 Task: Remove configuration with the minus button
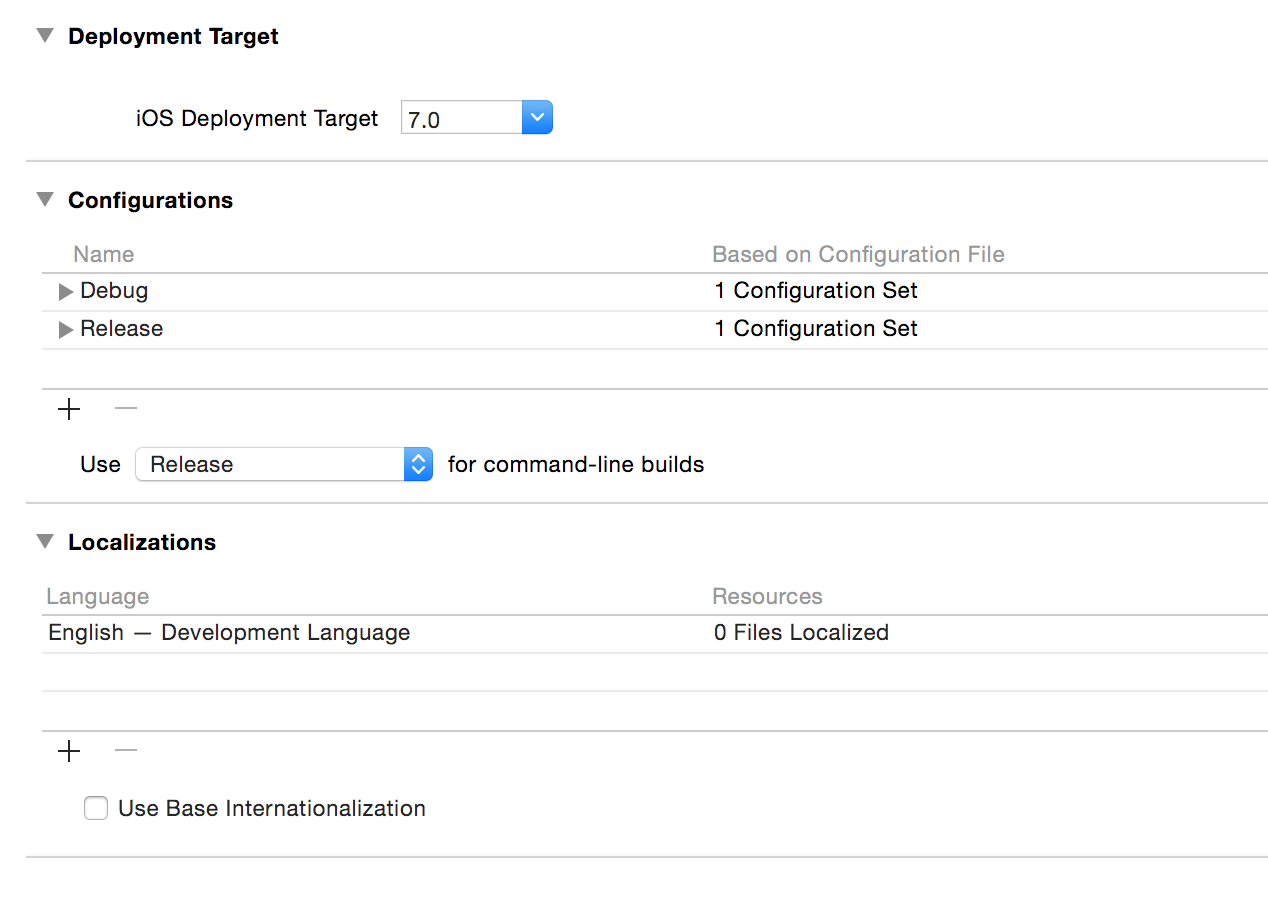126,409
